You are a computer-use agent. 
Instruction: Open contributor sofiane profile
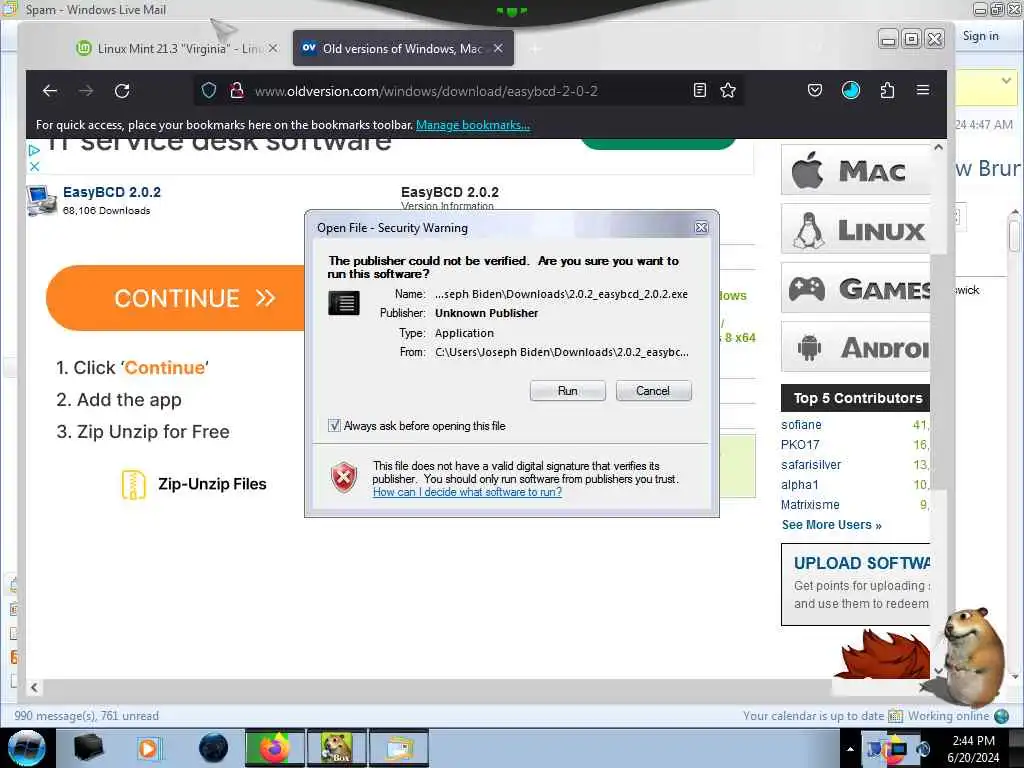pos(801,424)
